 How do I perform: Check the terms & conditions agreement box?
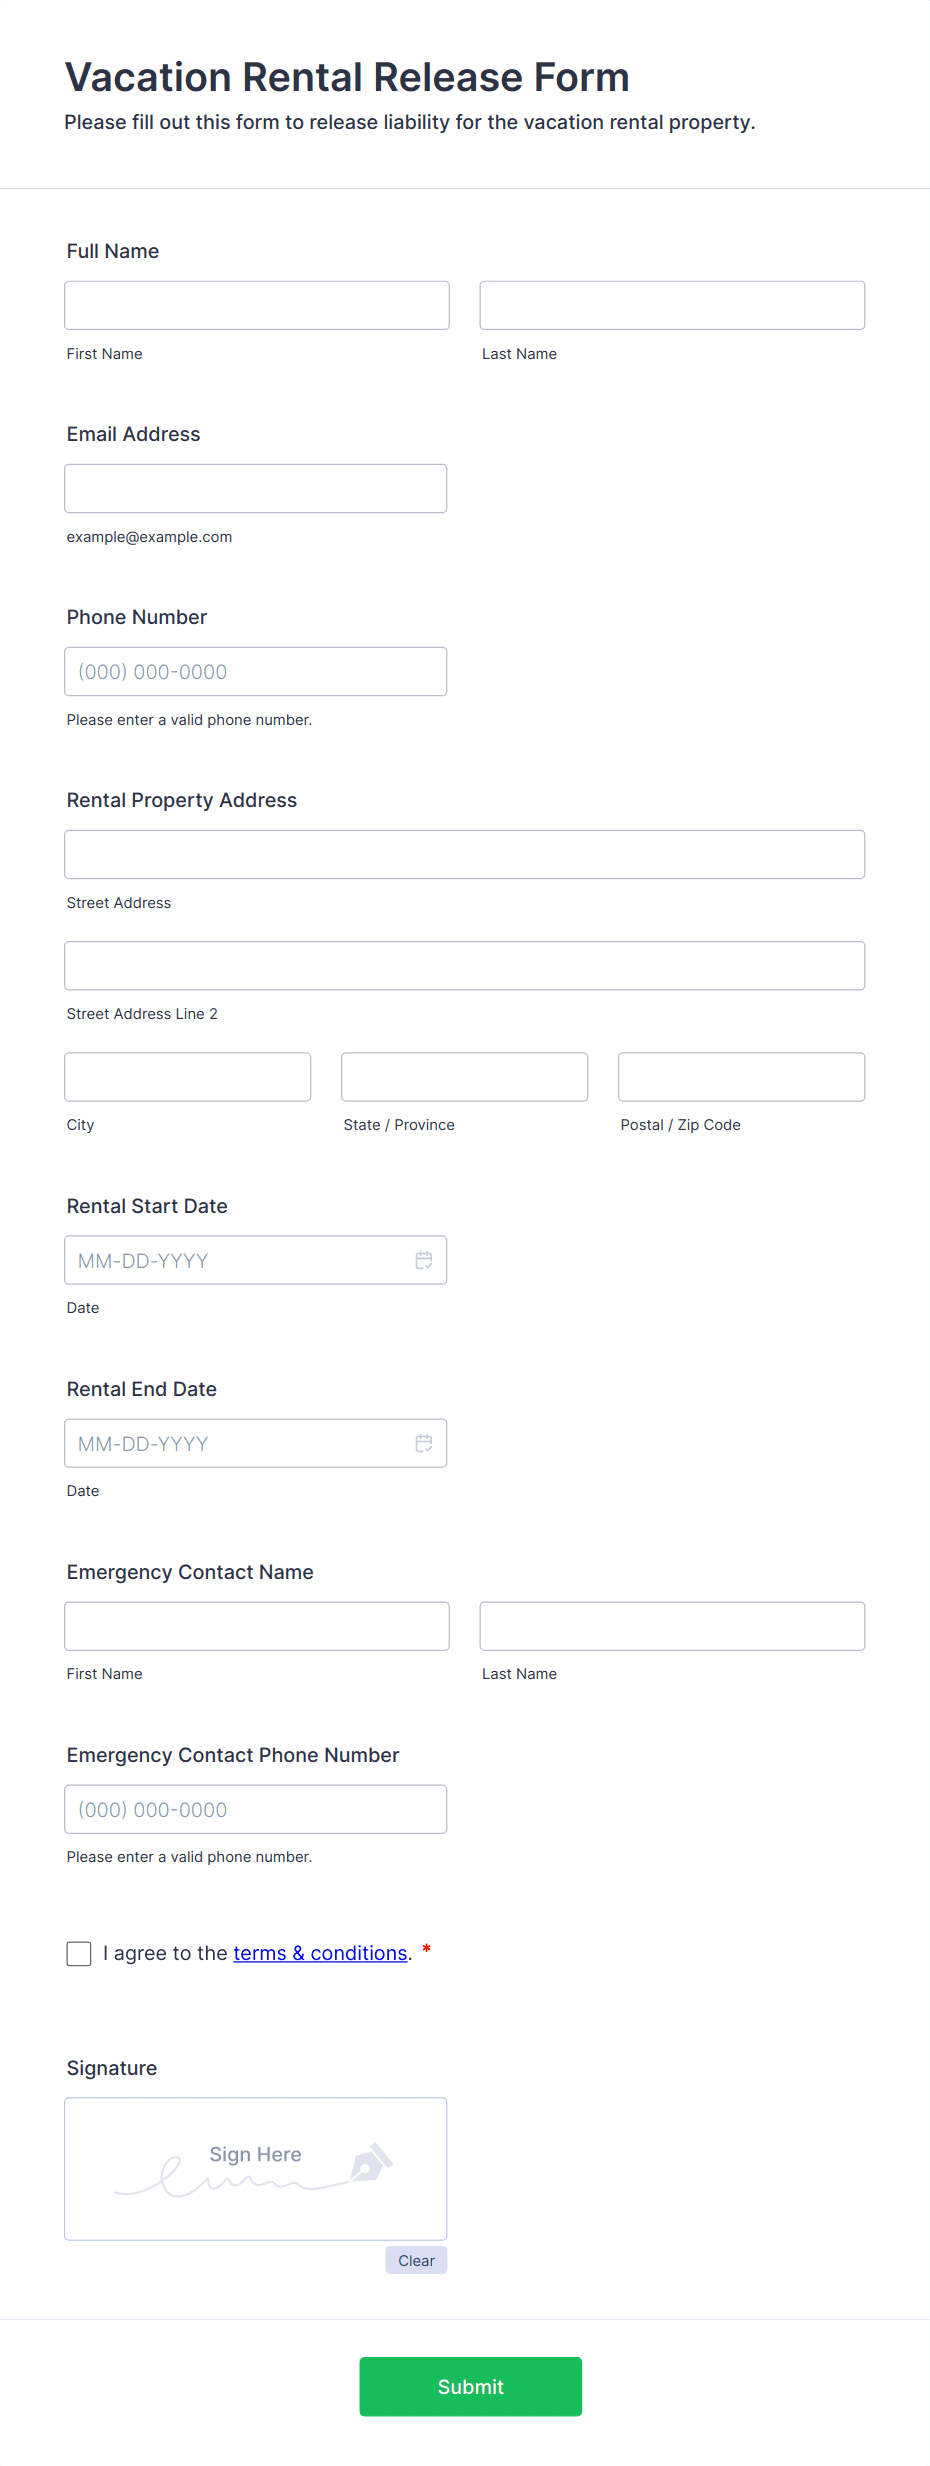(79, 1954)
